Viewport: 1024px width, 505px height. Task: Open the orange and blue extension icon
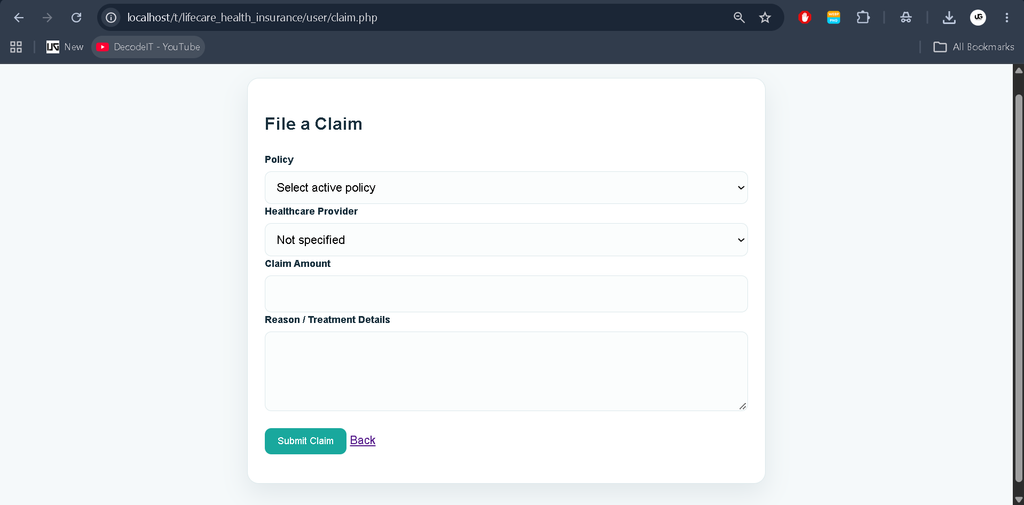pos(833,18)
